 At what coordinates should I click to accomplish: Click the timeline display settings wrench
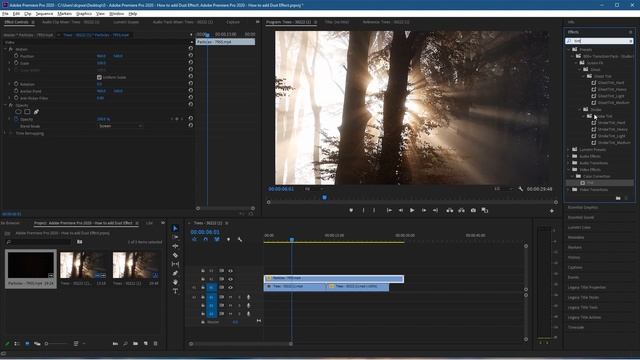240,240
